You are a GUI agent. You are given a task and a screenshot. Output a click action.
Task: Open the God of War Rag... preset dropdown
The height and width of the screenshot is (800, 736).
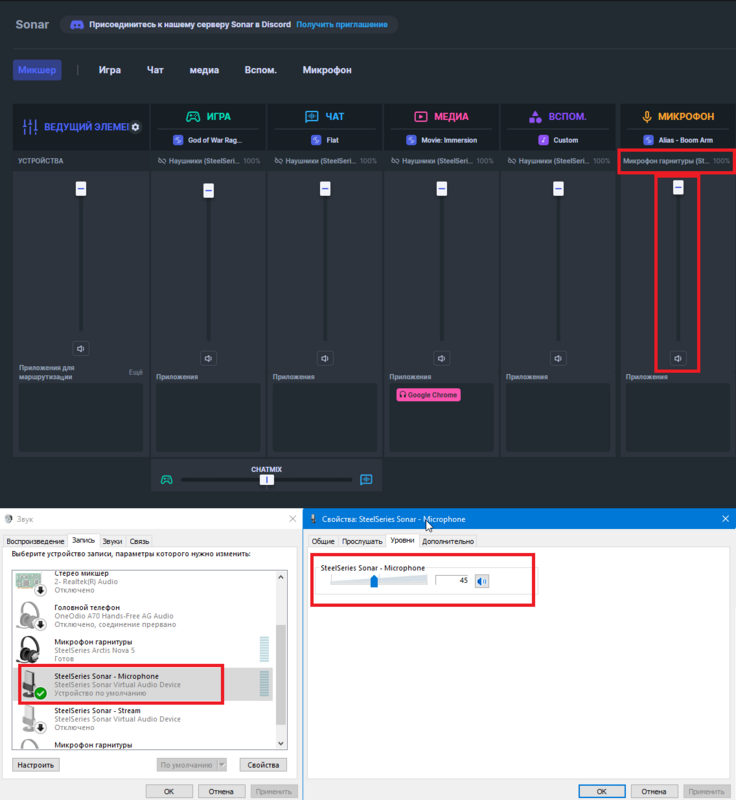coord(208,140)
